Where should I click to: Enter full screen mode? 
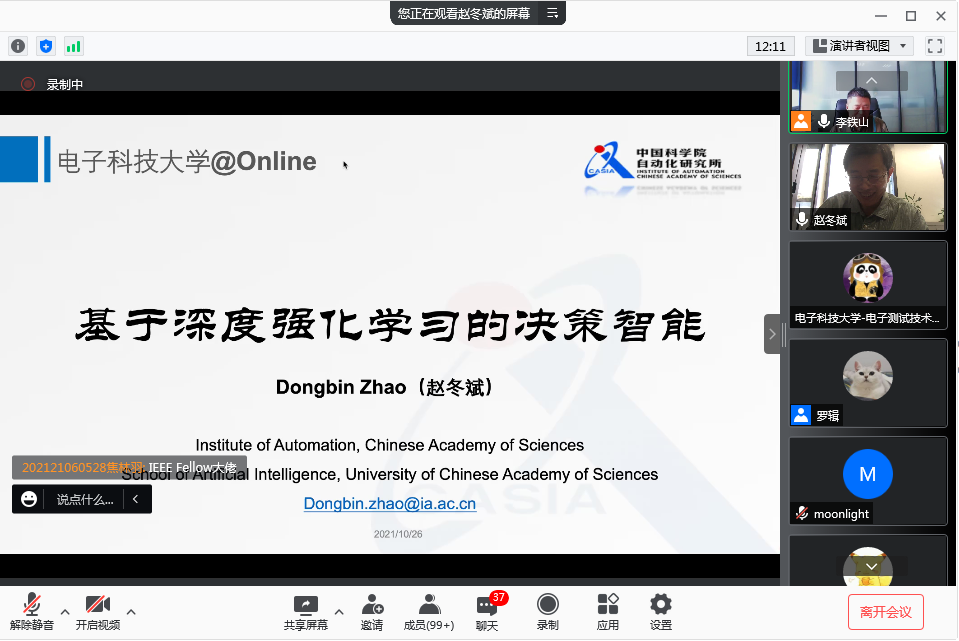935,46
